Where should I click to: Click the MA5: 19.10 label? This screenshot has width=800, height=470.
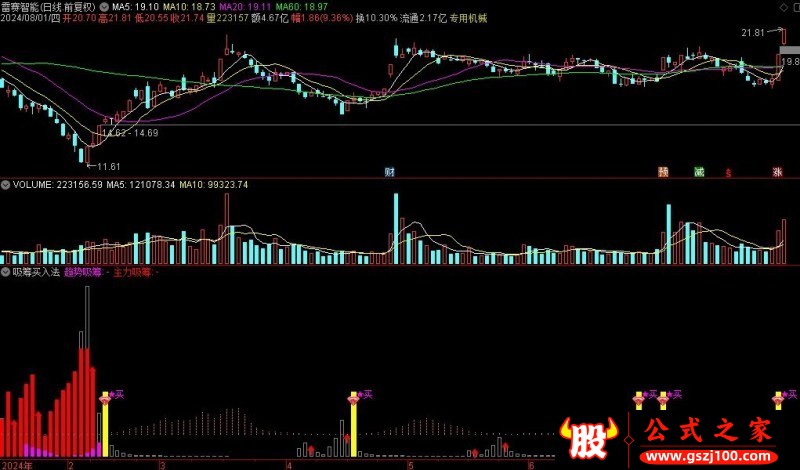coord(135,7)
